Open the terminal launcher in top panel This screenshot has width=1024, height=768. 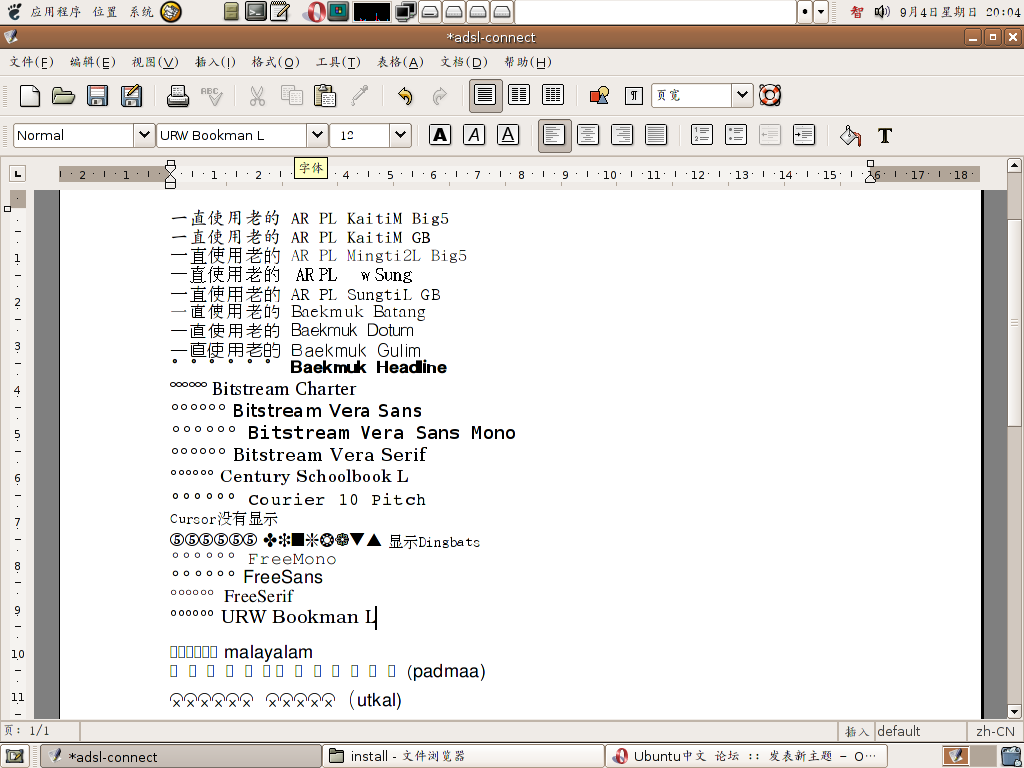click(x=255, y=11)
